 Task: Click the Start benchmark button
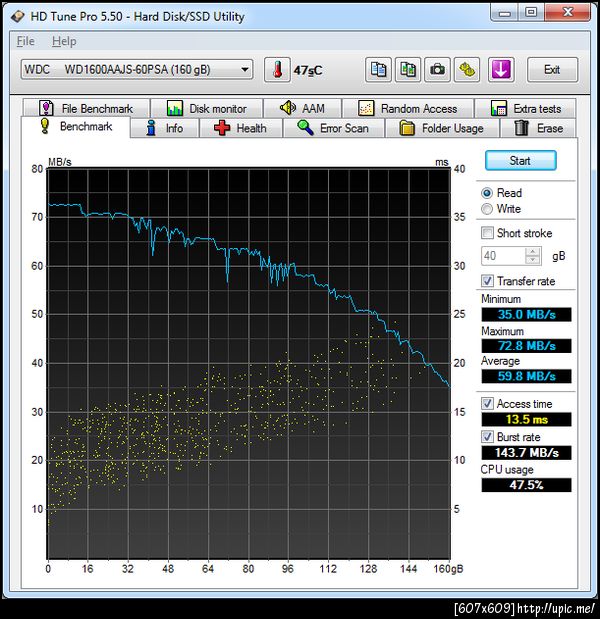pyautogui.click(x=521, y=161)
